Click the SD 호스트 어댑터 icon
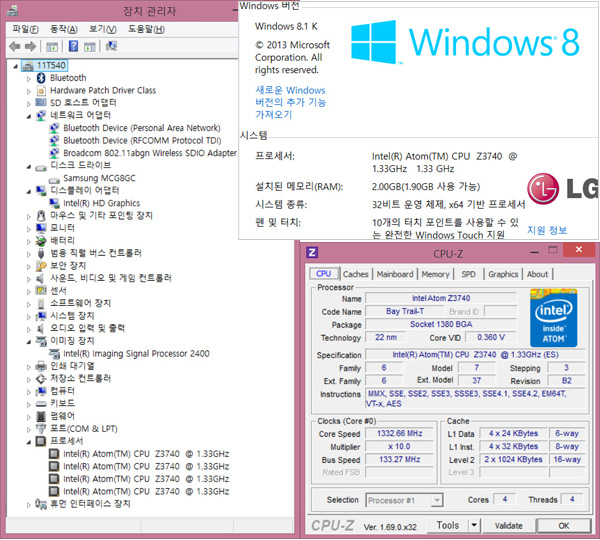 [x=41, y=103]
